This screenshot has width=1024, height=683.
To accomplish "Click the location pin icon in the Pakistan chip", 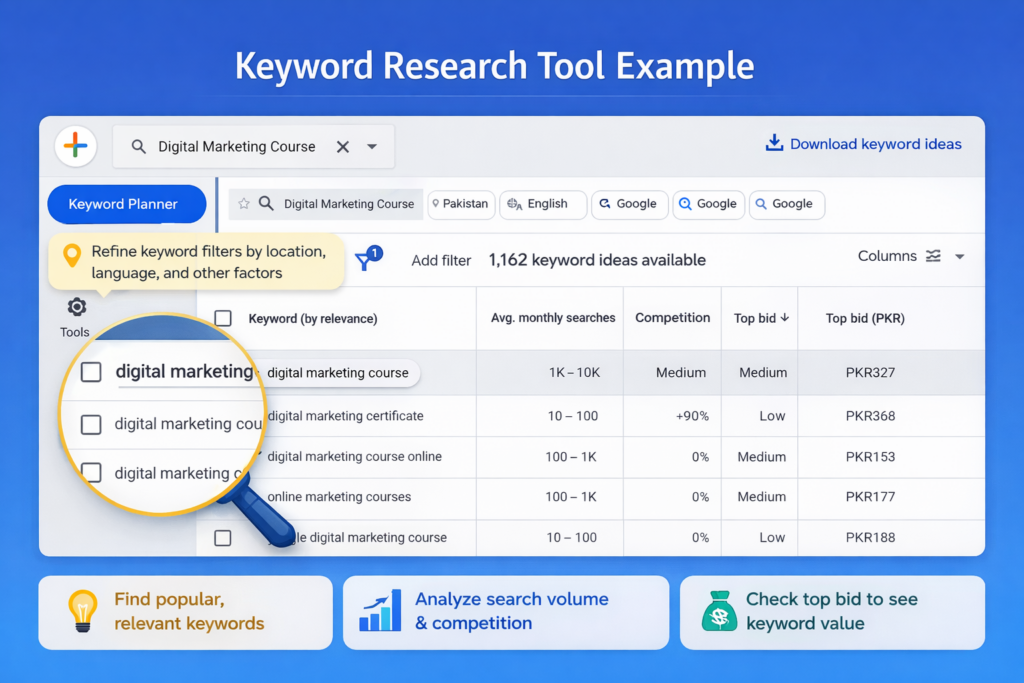I will (x=437, y=204).
